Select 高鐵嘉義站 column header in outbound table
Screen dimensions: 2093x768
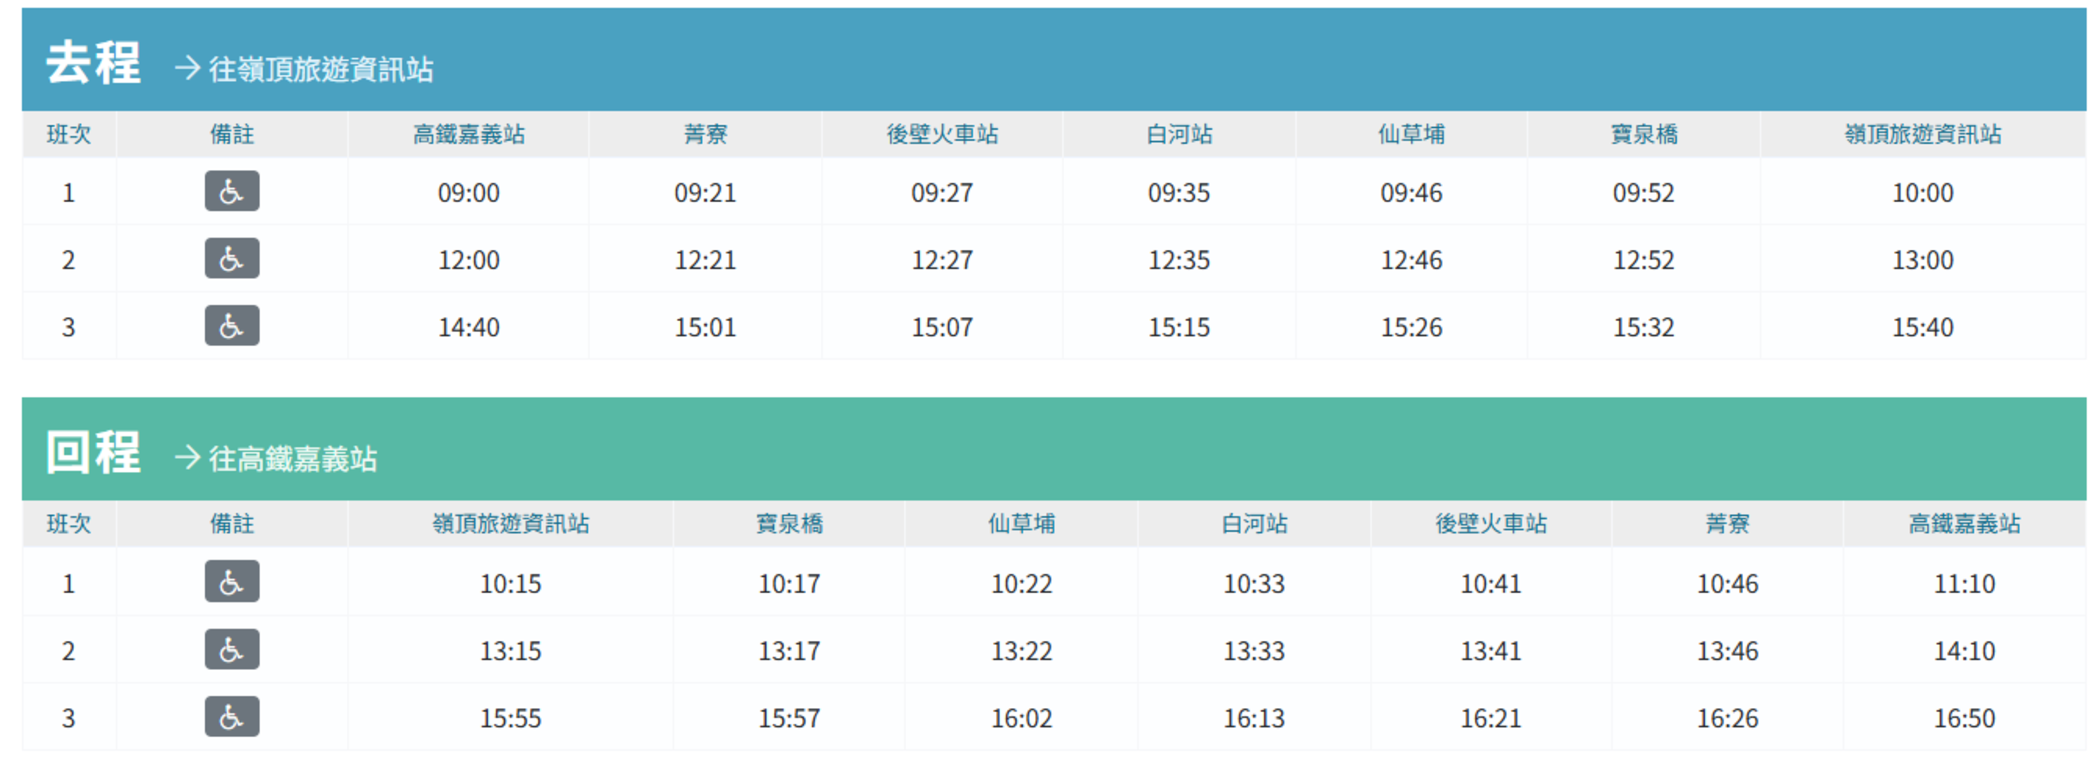(468, 134)
